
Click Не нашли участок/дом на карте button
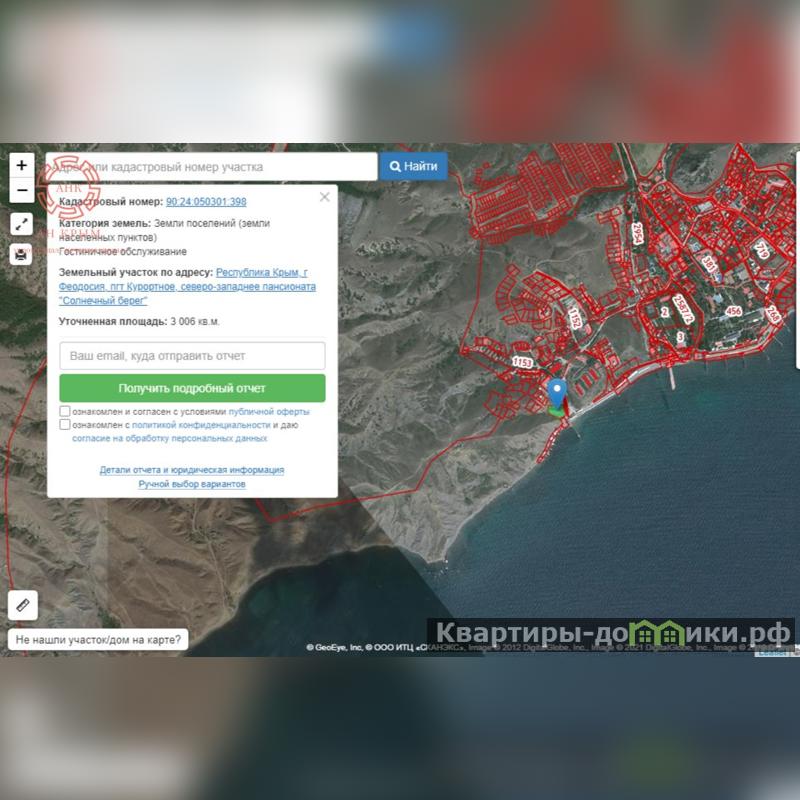[x=98, y=638]
